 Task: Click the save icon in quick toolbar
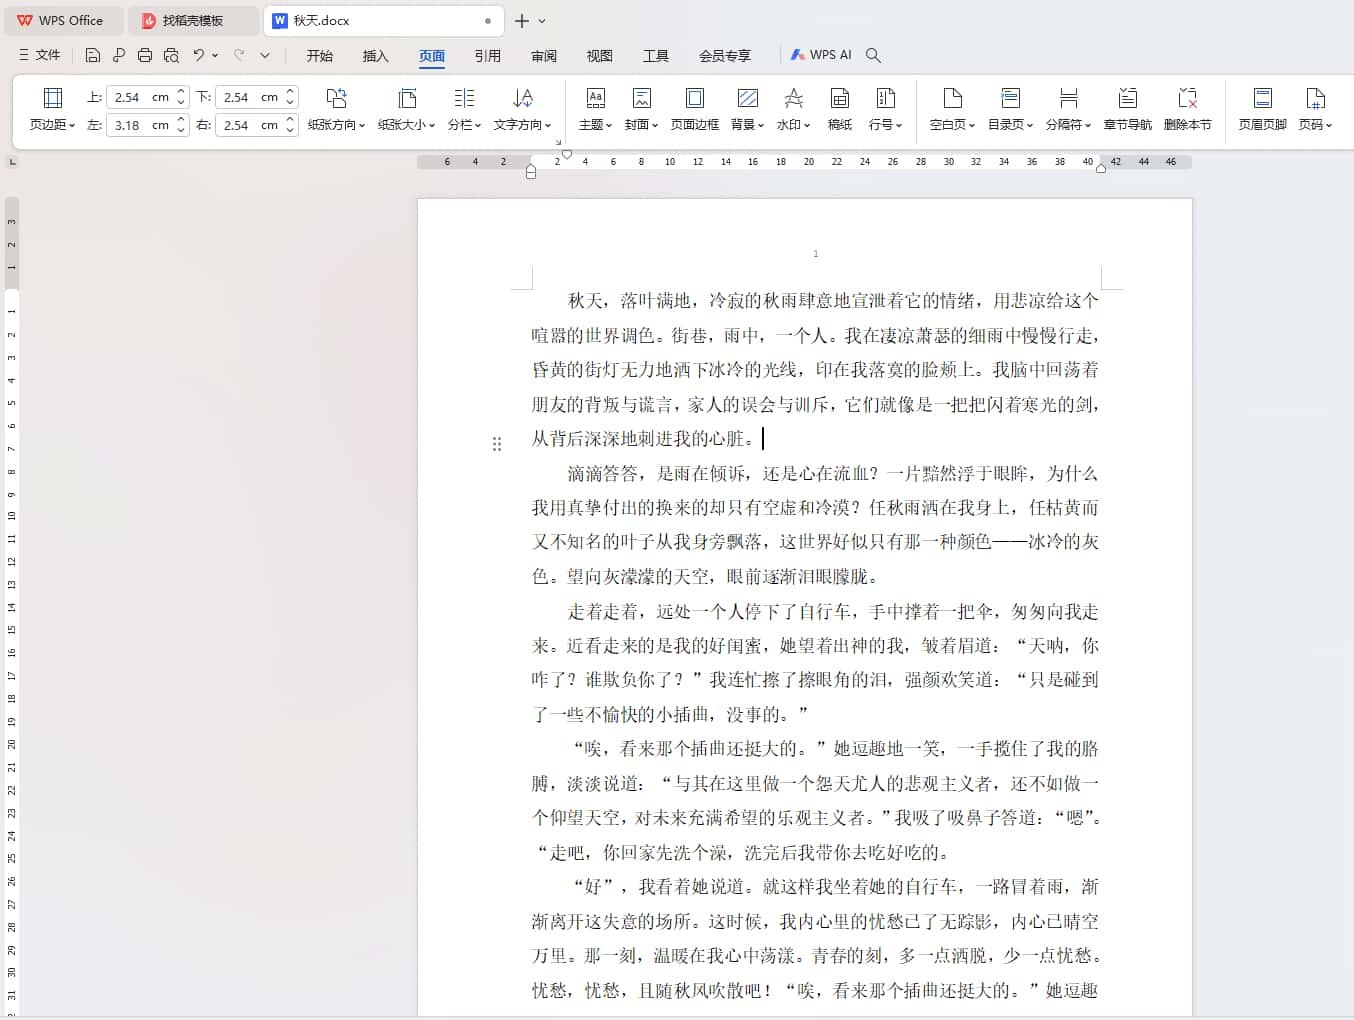pos(93,55)
